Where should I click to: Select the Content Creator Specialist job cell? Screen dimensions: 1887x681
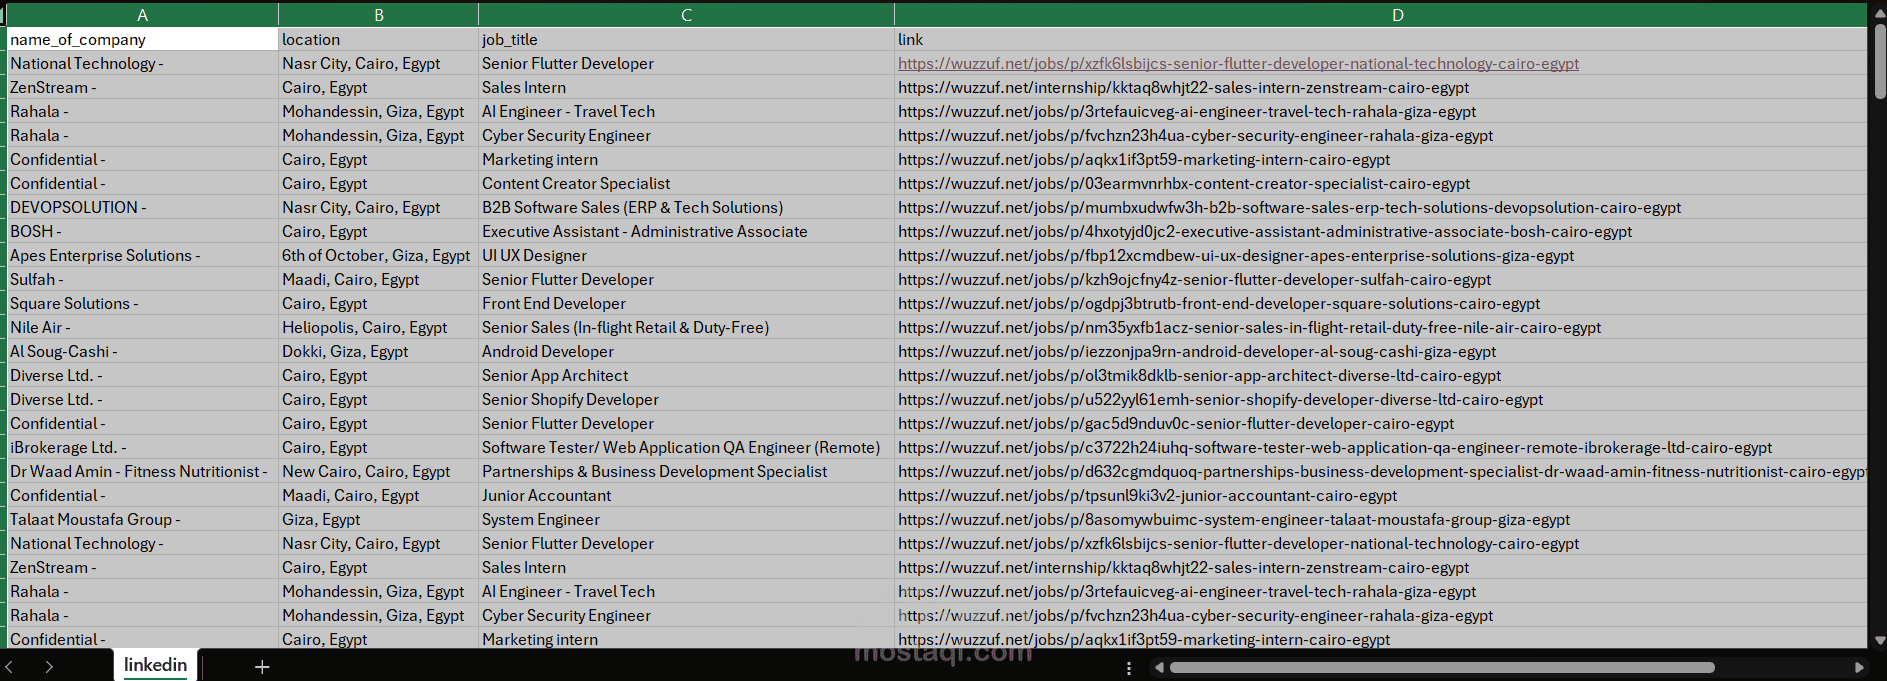(686, 183)
